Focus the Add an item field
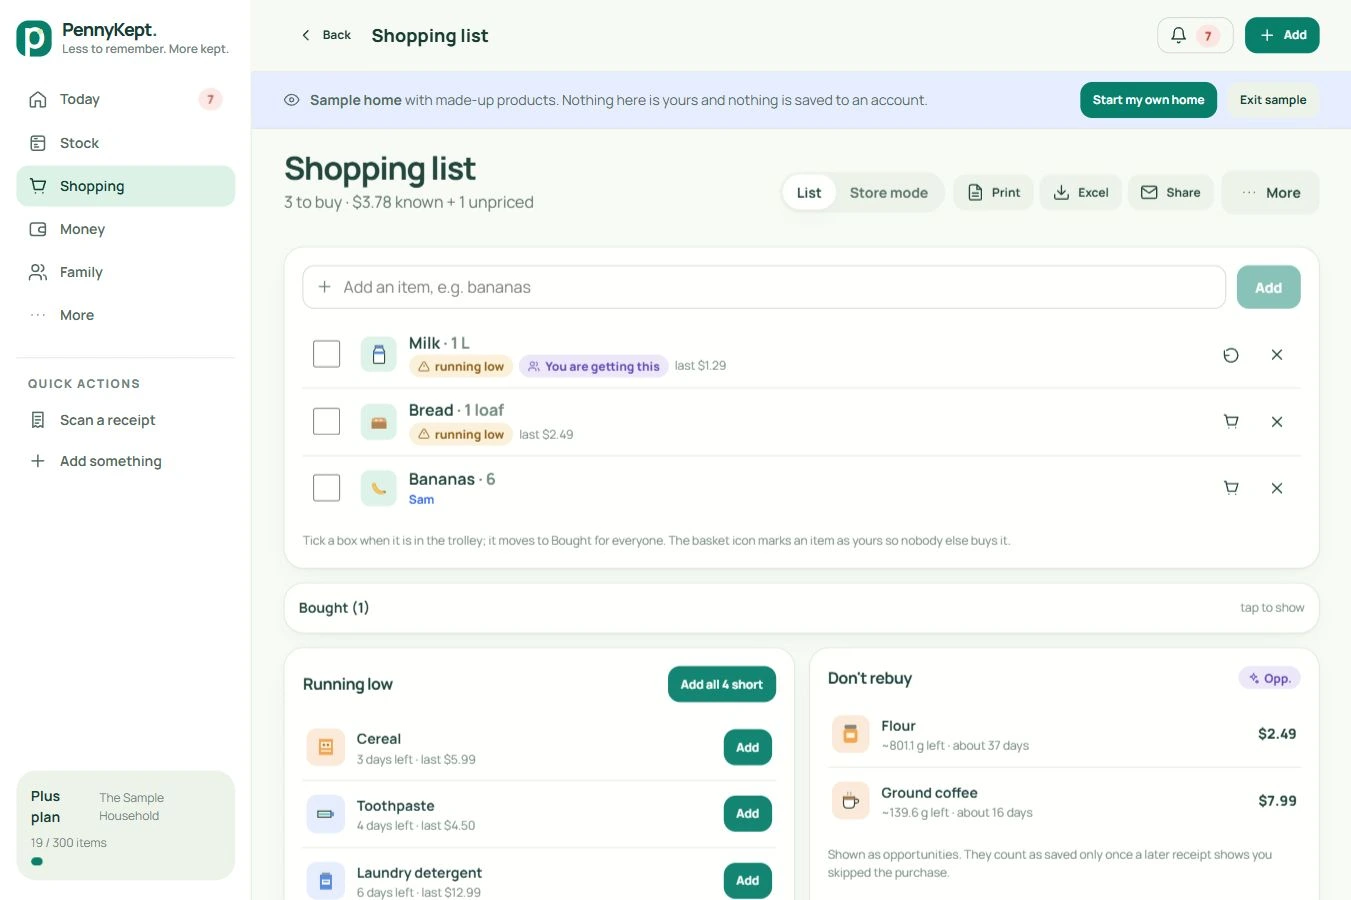Viewport: 1351px width, 900px height. tap(764, 287)
